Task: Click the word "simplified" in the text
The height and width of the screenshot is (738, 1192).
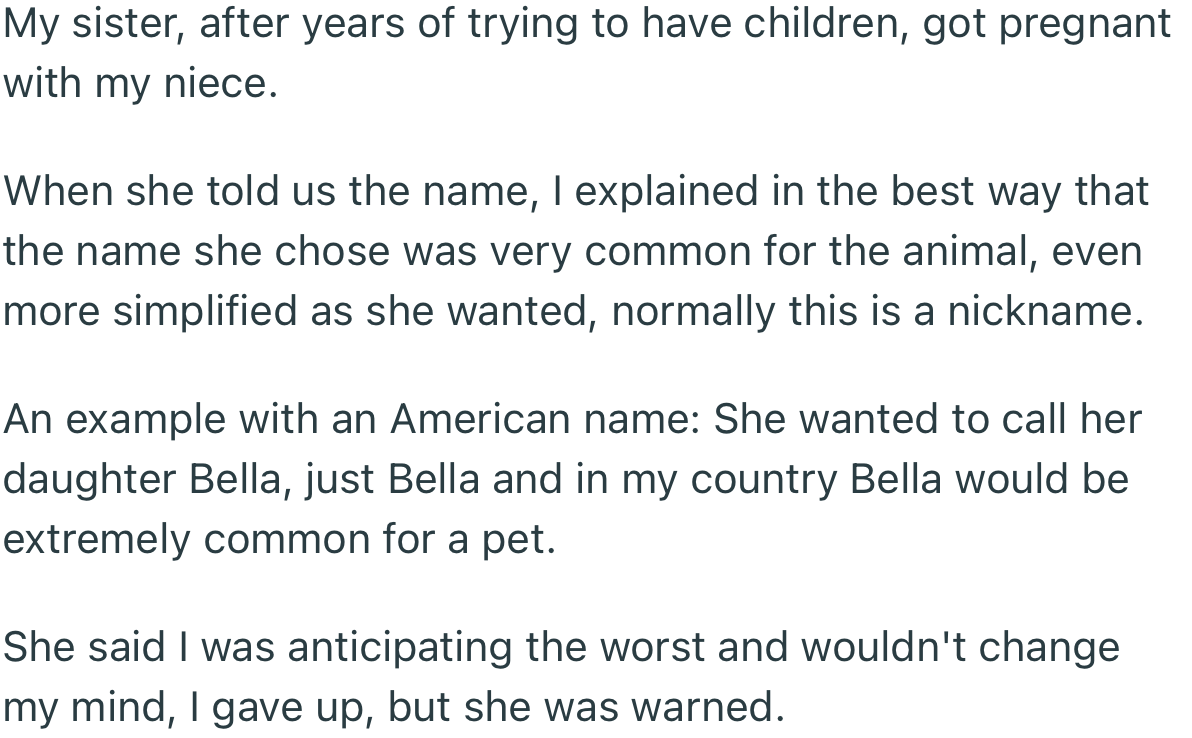Action: (204, 311)
